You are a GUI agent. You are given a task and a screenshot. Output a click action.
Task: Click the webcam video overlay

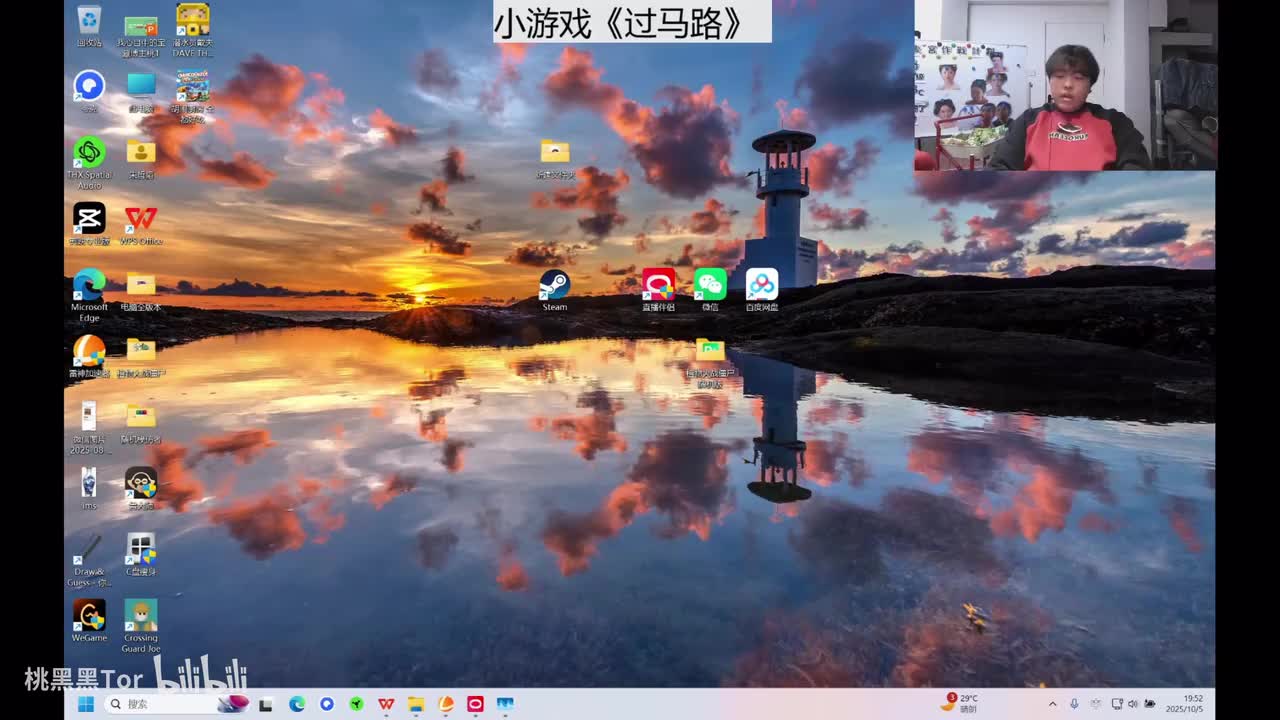click(1065, 85)
